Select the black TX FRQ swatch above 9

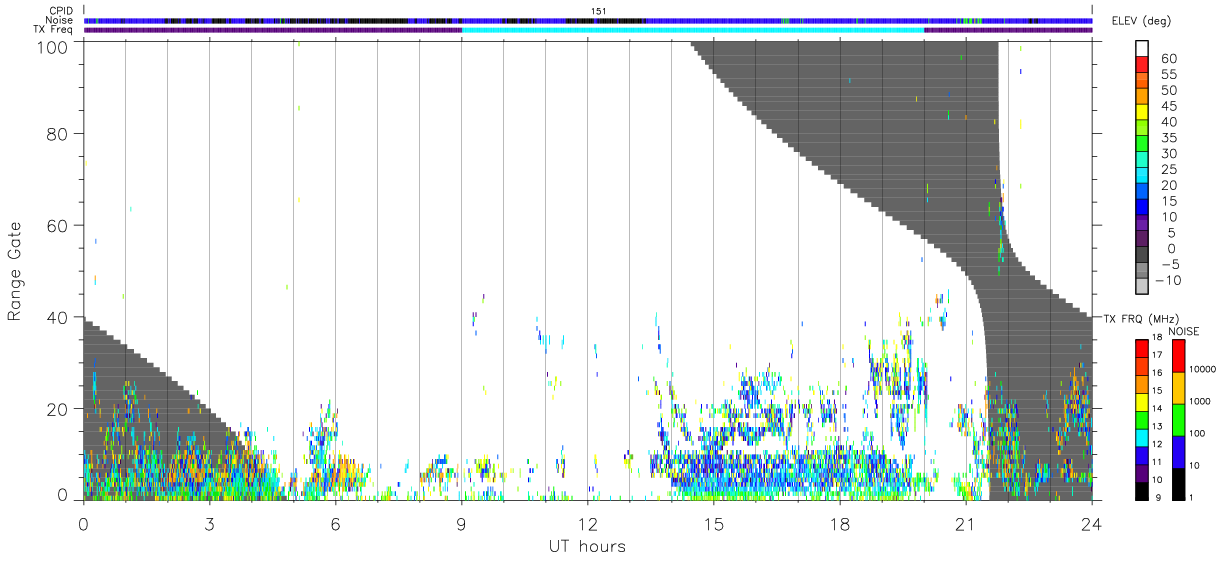pyautogui.click(x=1142, y=491)
